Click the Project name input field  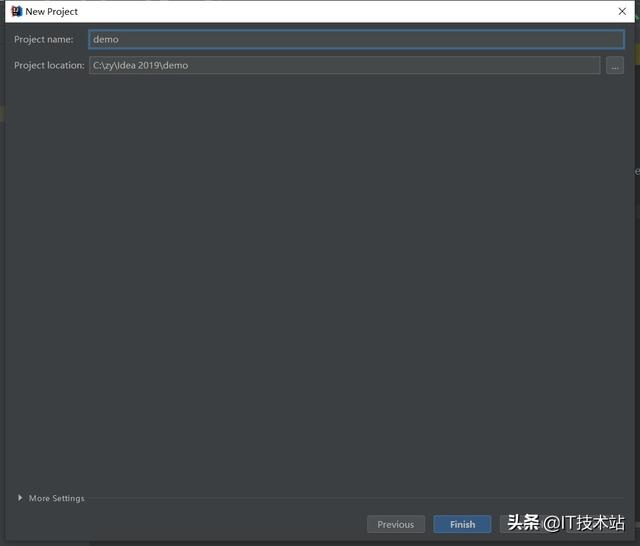[x=356, y=39]
